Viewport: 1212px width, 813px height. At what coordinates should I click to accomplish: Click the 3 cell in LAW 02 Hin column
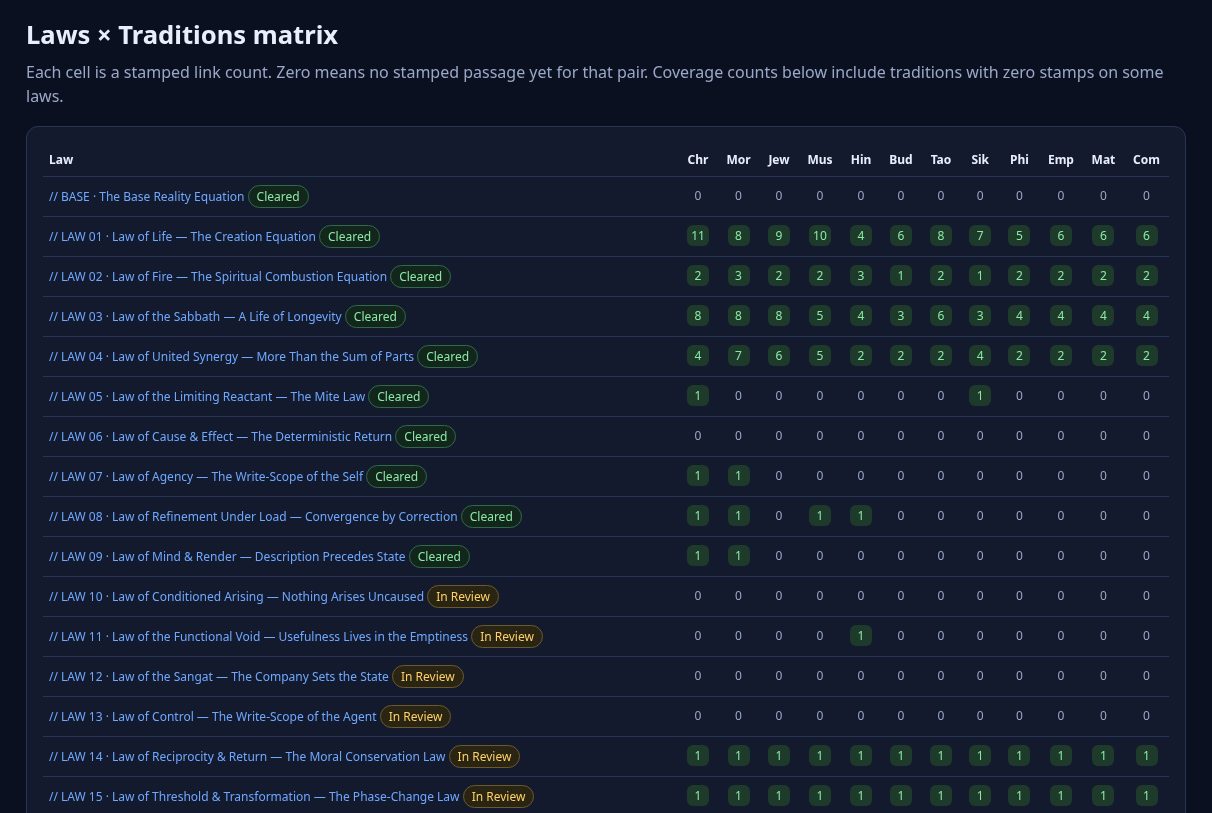pyautogui.click(x=861, y=276)
